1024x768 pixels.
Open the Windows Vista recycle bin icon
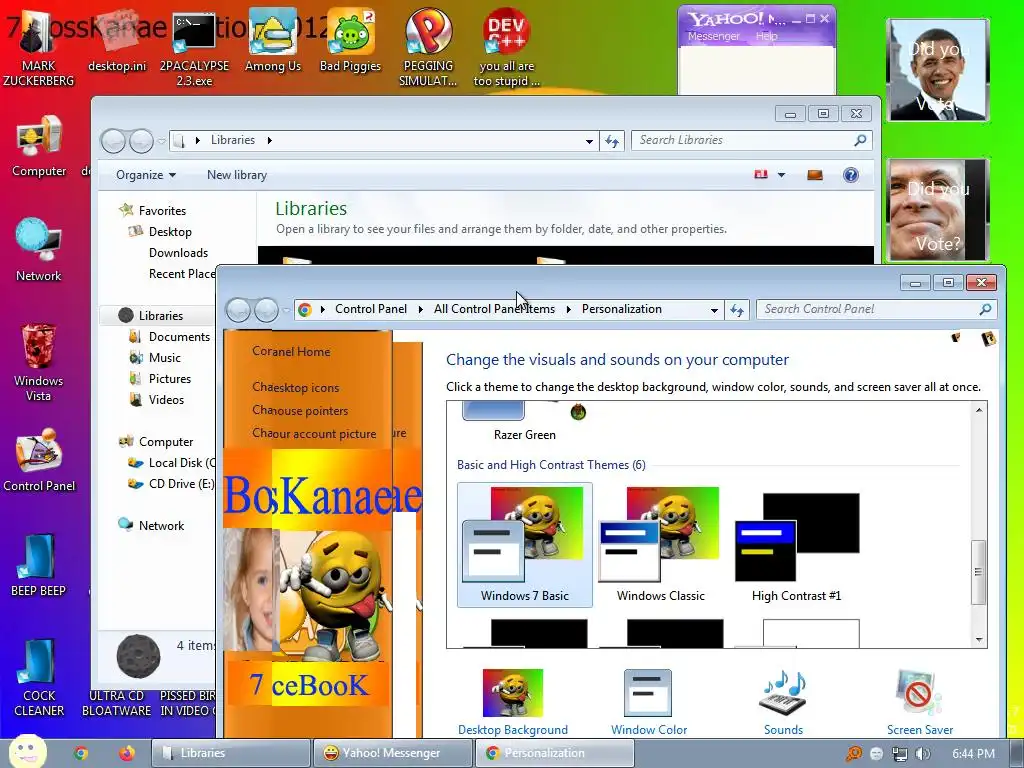click(39, 362)
